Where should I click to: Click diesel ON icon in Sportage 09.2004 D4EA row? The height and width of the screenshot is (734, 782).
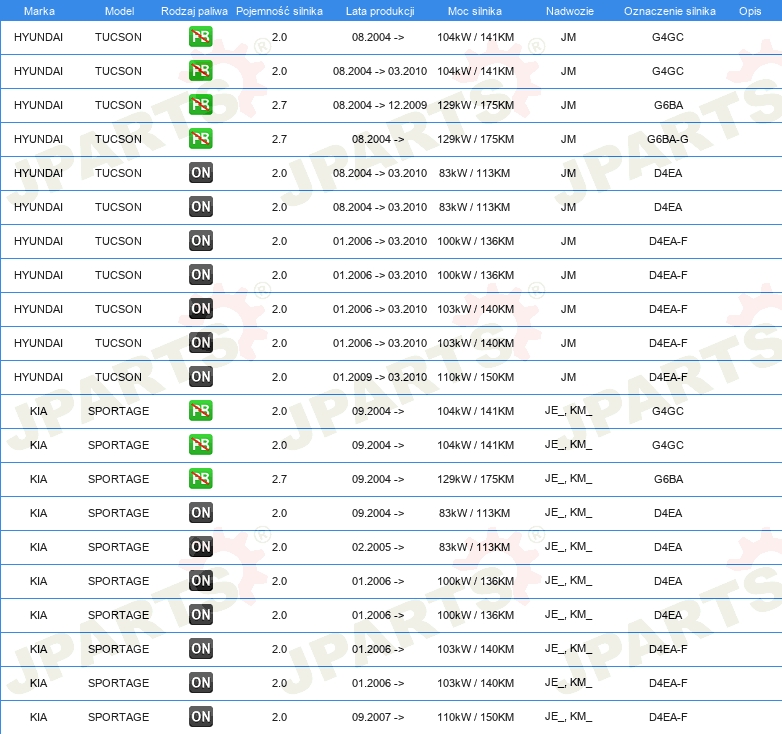pos(200,513)
